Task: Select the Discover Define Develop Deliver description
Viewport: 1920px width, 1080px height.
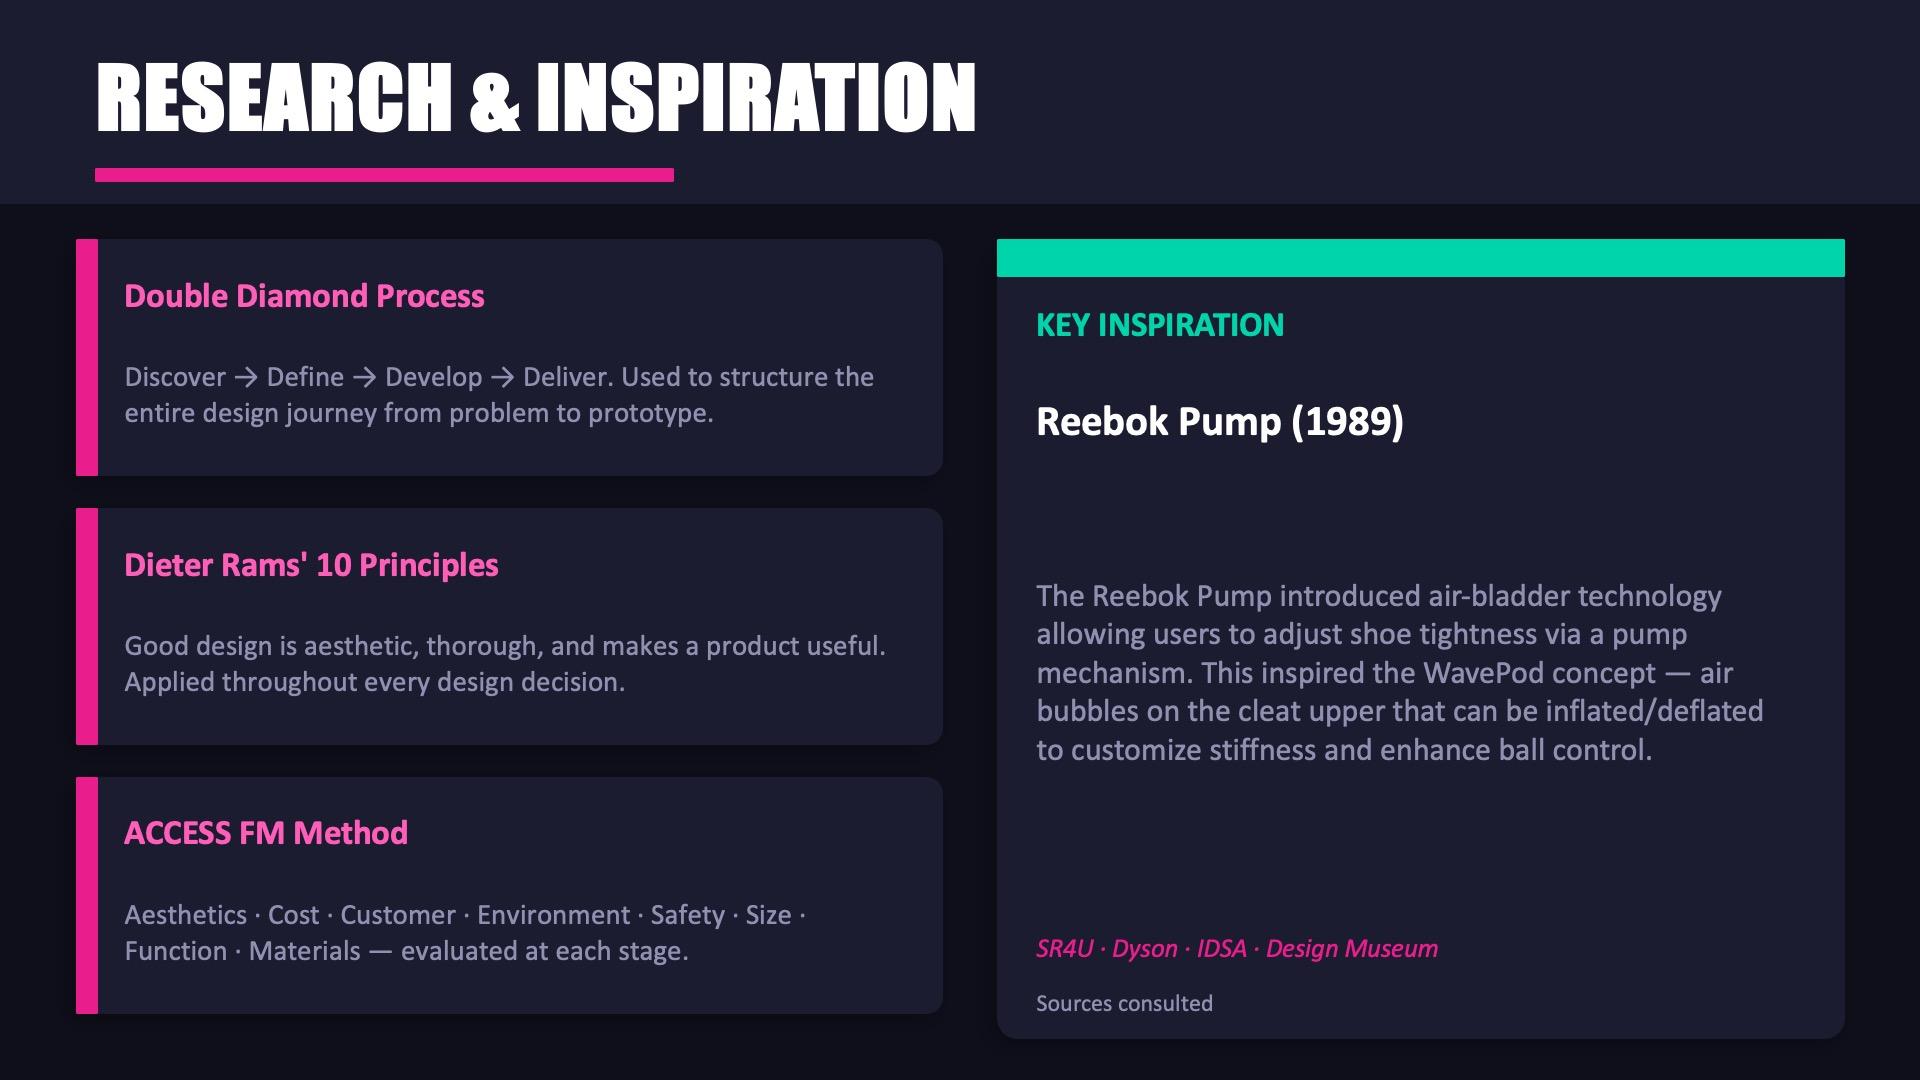Action: pos(499,395)
